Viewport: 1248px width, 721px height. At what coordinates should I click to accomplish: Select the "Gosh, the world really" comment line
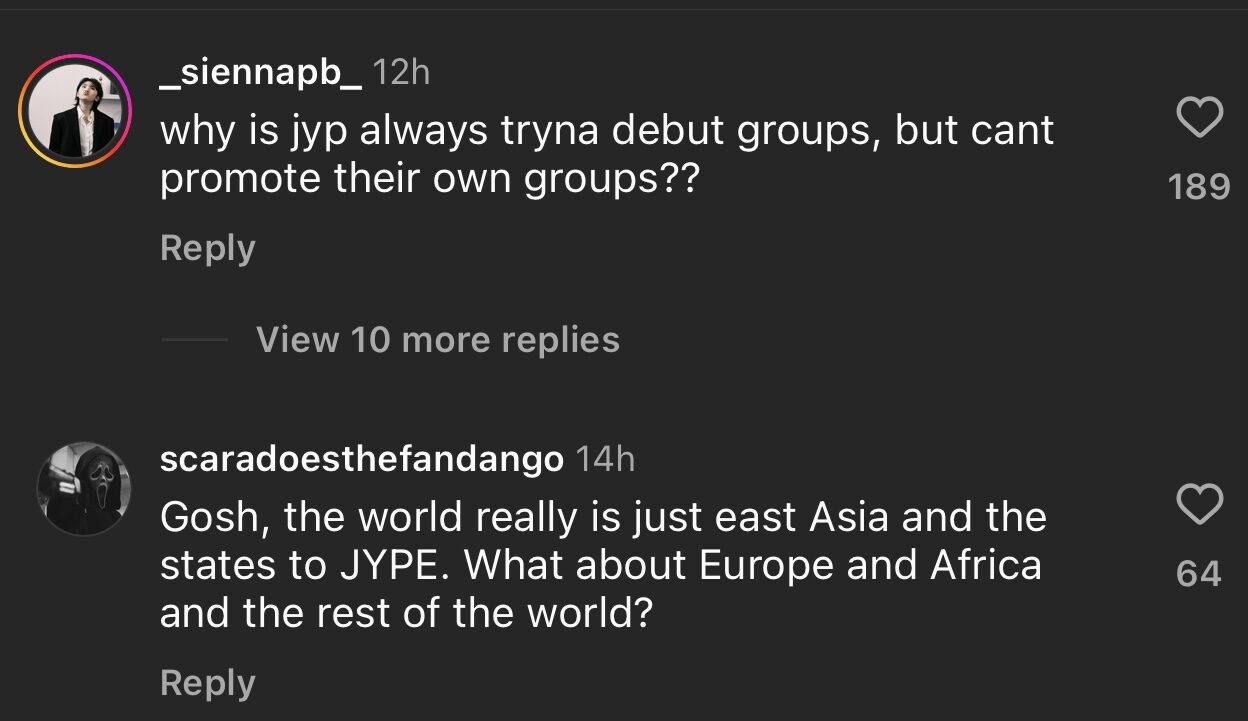click(x=602, y=517)
